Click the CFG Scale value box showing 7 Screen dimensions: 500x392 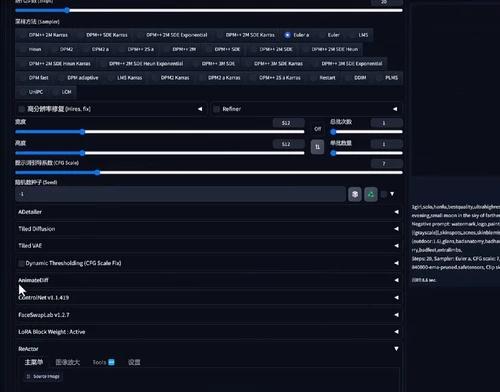[387, 164]
